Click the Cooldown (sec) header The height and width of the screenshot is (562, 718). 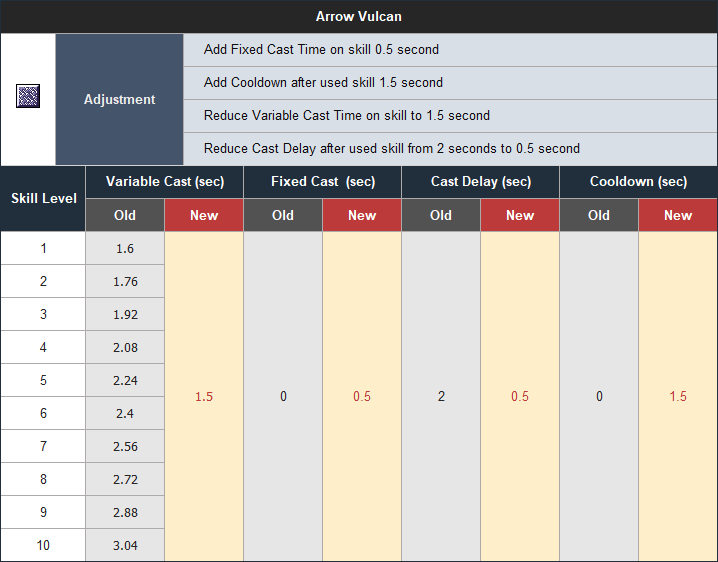[639, 182]
